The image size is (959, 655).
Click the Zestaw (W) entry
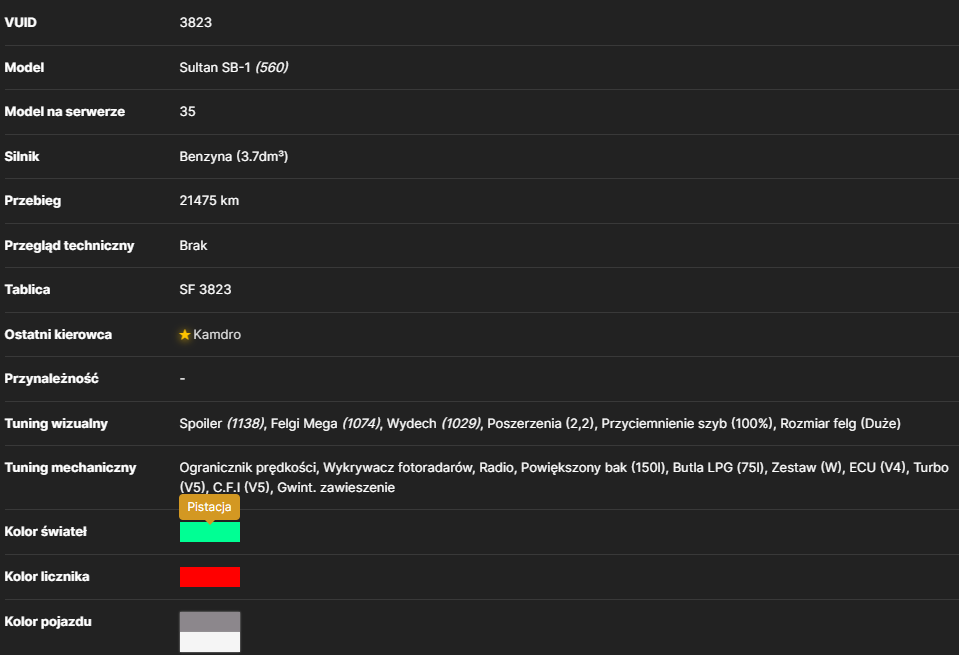tap(807, 468)
